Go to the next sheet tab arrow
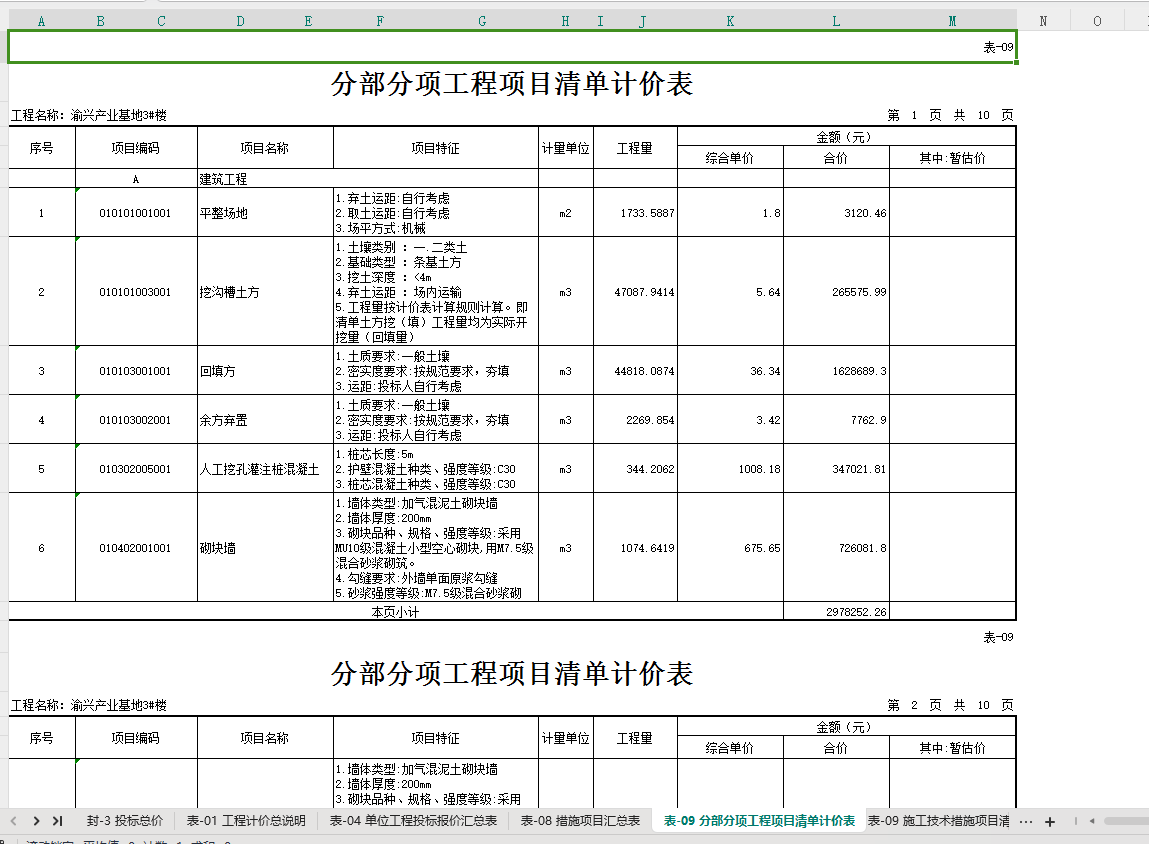The width and height of the screenshot is (1149, 844). coord(36,821)
